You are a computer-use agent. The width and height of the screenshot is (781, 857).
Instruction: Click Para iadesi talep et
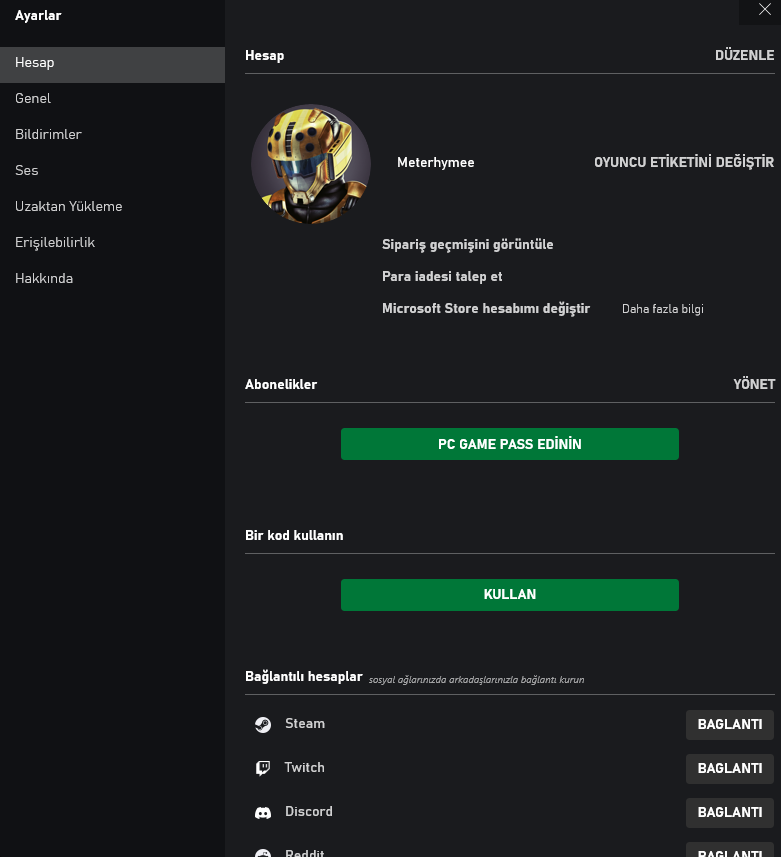coord(442,276)
